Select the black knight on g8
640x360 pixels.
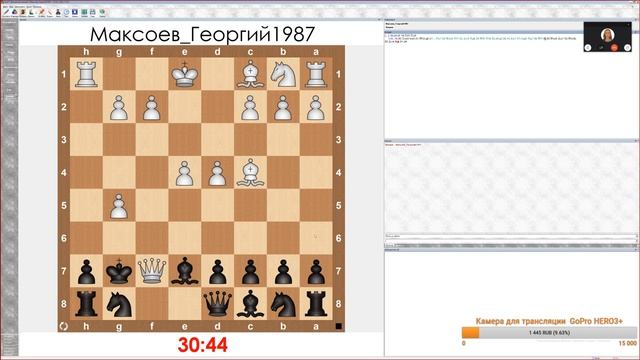pyautogui.click(x=119, y=304)
